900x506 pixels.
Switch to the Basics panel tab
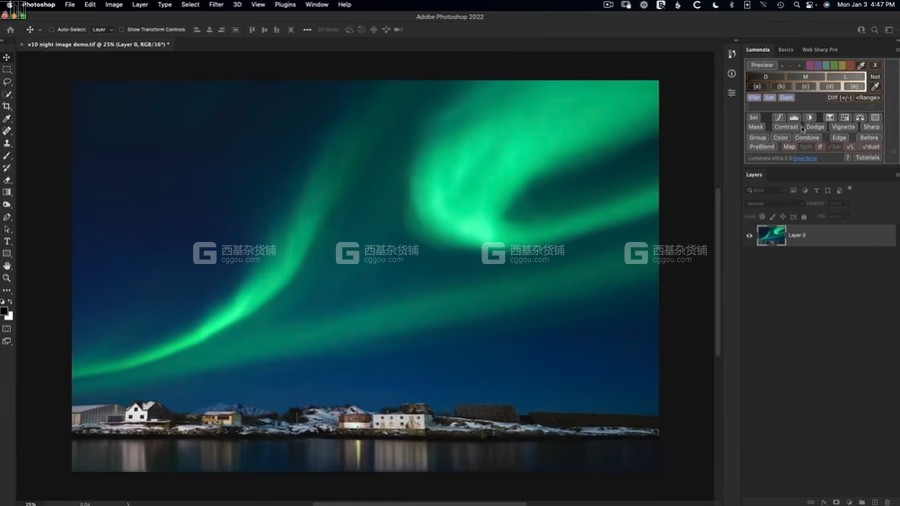(785, 50)
